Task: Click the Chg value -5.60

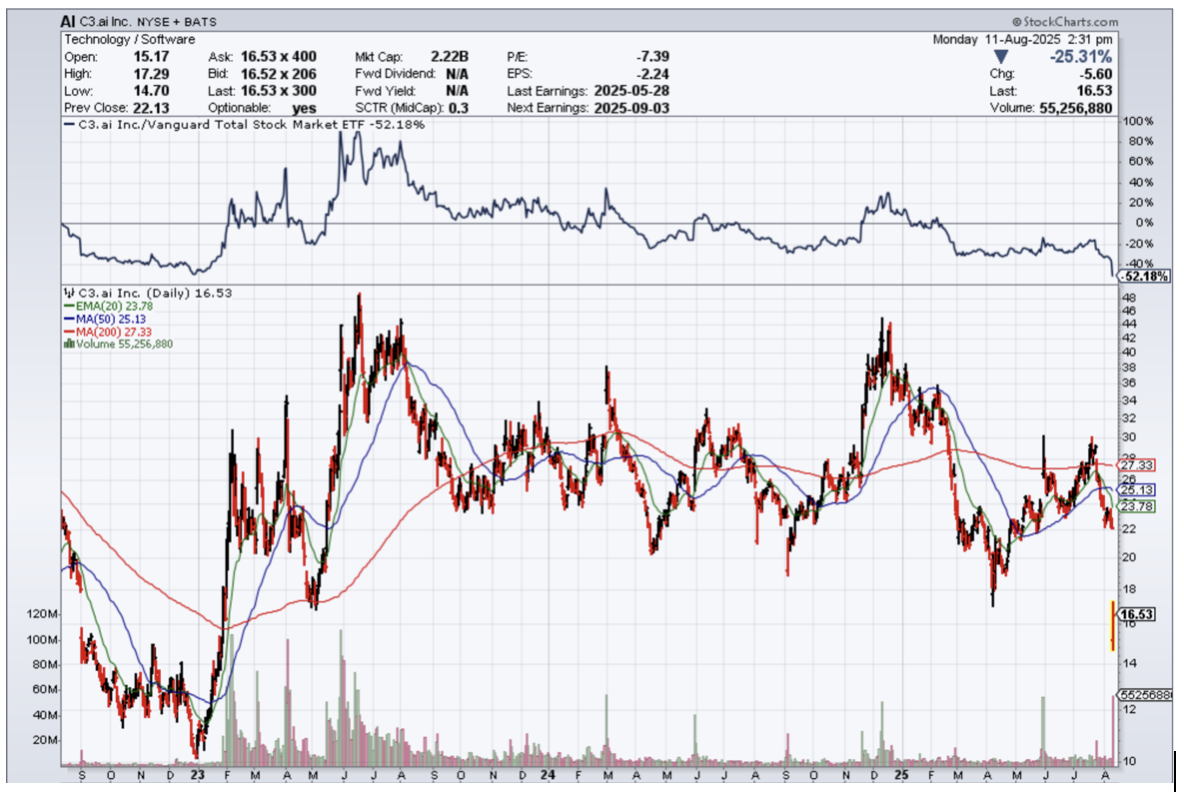Action: pyautogui.click(x=1096, y=74)
